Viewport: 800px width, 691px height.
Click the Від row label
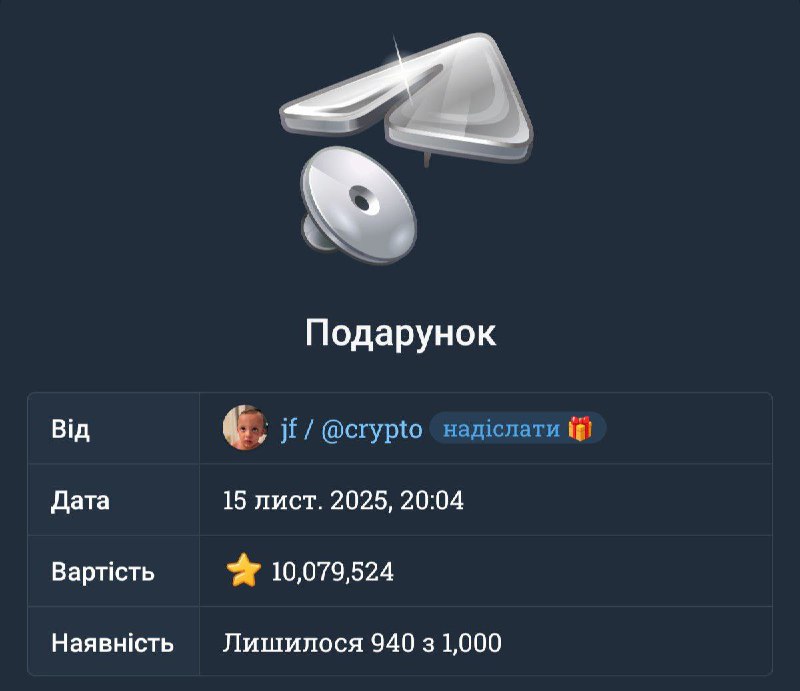coord(70,429)
